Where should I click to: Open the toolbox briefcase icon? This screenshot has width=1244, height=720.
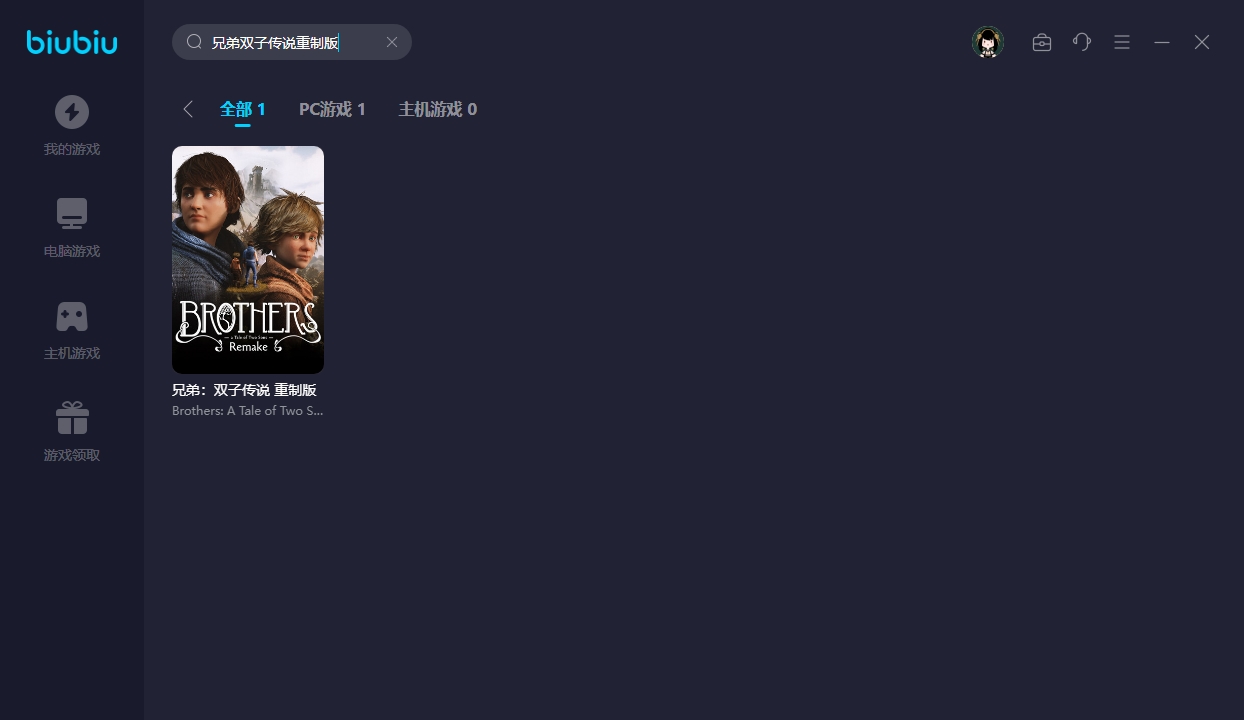coord(1042,42)
